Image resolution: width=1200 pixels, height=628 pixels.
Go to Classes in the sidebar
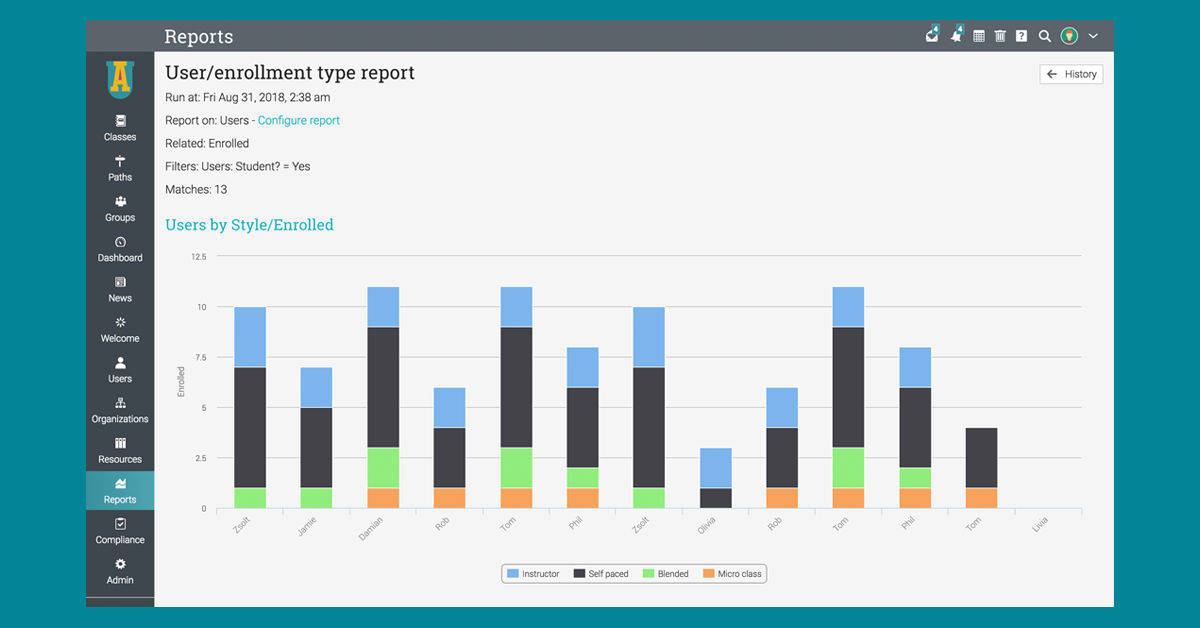click(x=120, y=127)
